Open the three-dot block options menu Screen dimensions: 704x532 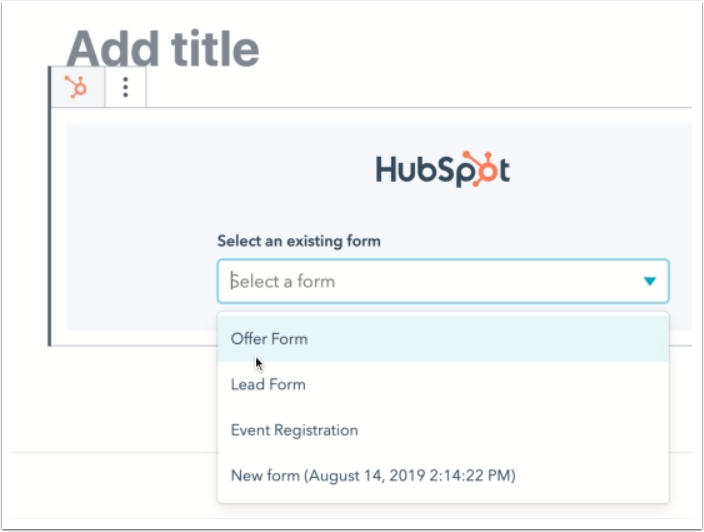[x=125, y=88]
